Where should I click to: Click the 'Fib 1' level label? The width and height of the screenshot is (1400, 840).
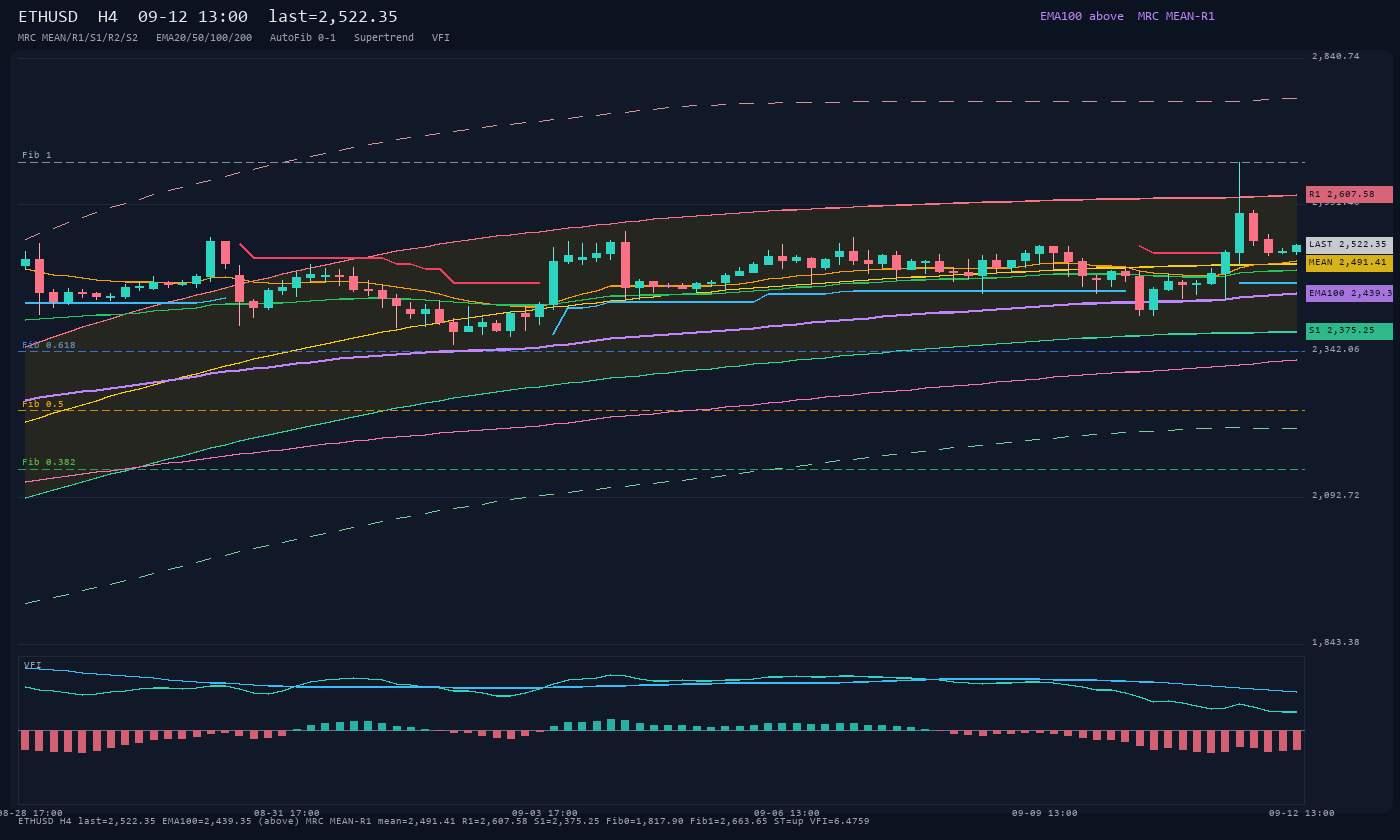pos(37,155)
